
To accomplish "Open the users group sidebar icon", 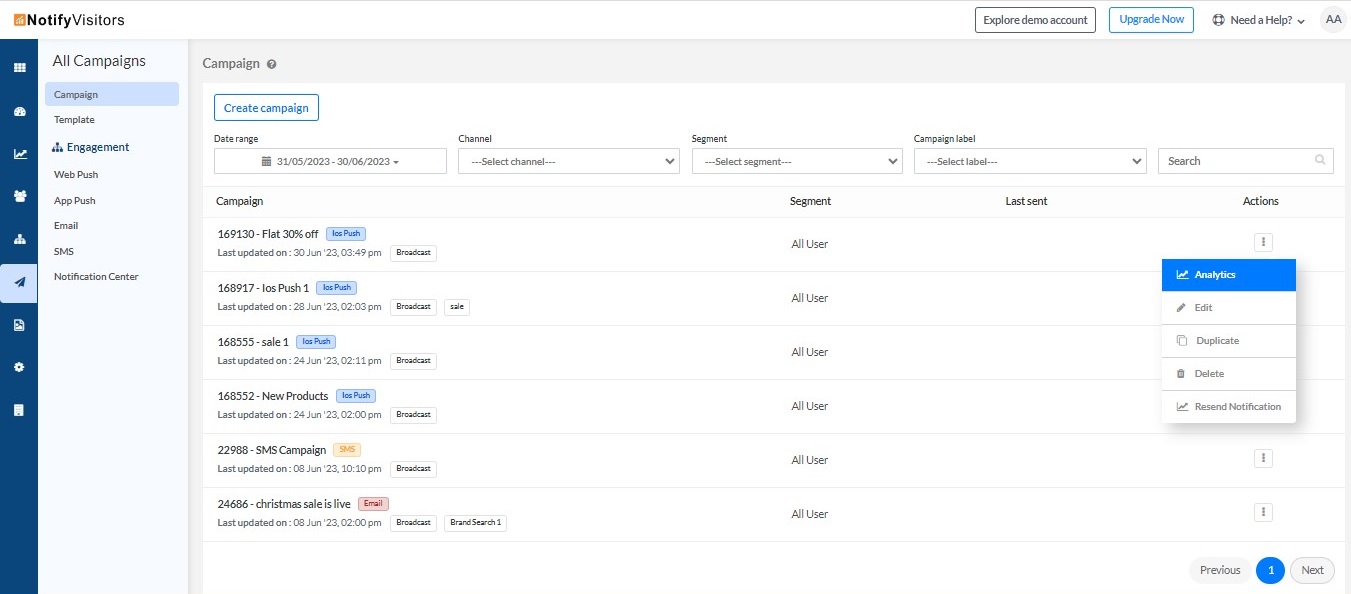I will (x=19, y=196).
